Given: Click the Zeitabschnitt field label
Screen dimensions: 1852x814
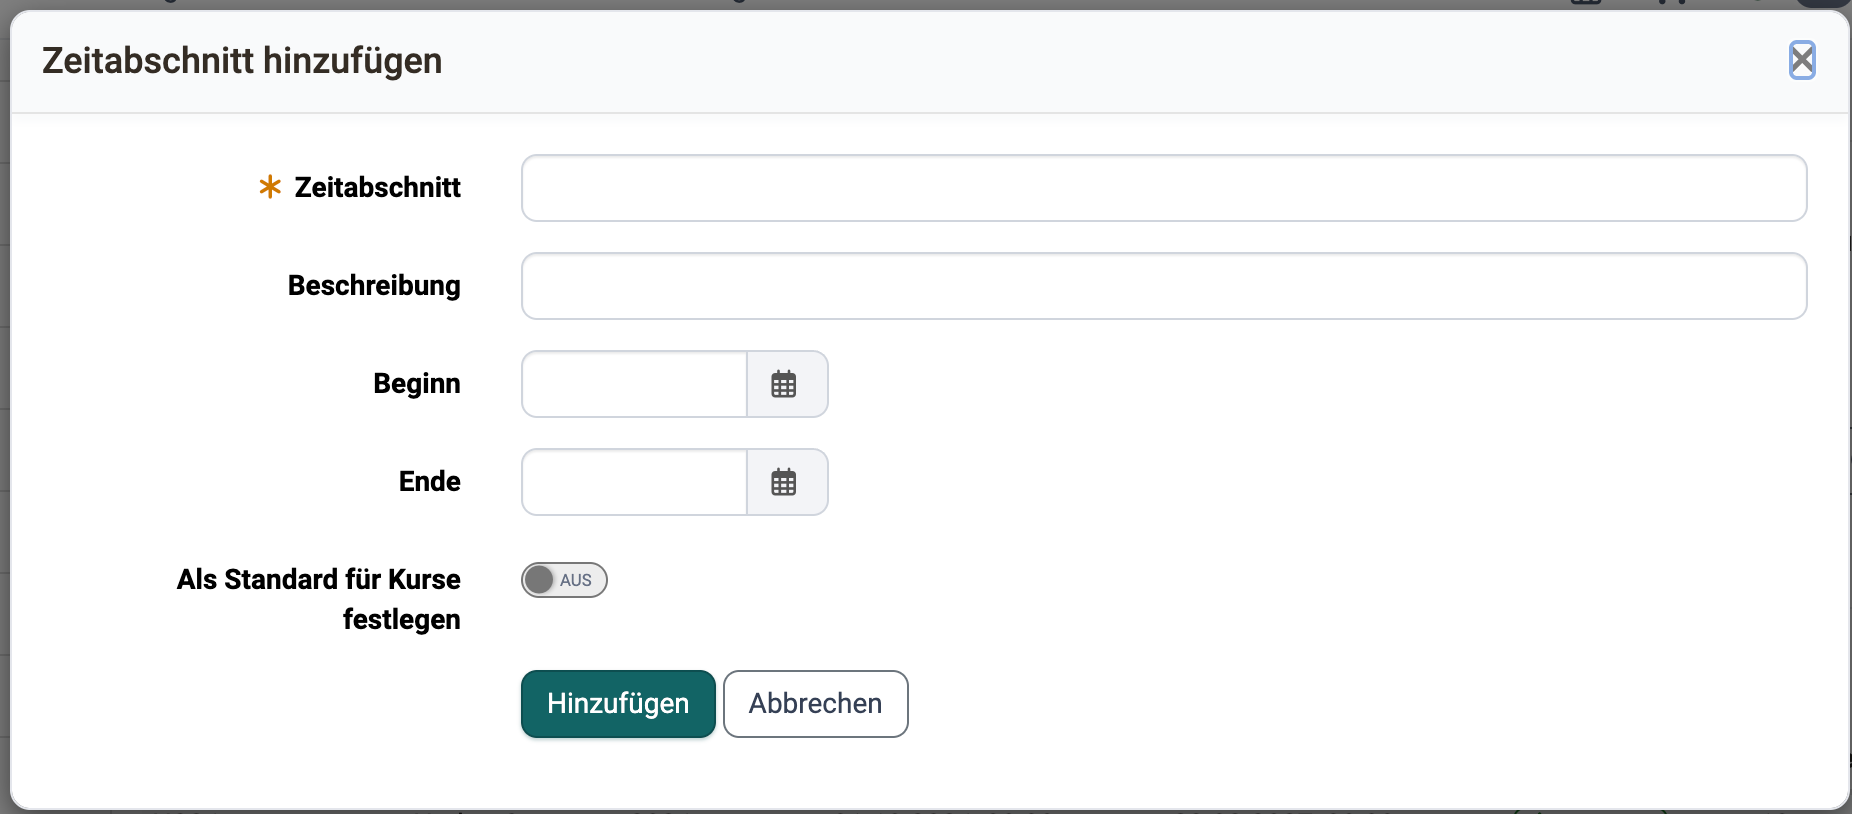Looking at the screenshot, I should pyautogui.click(x=378, y=187).
